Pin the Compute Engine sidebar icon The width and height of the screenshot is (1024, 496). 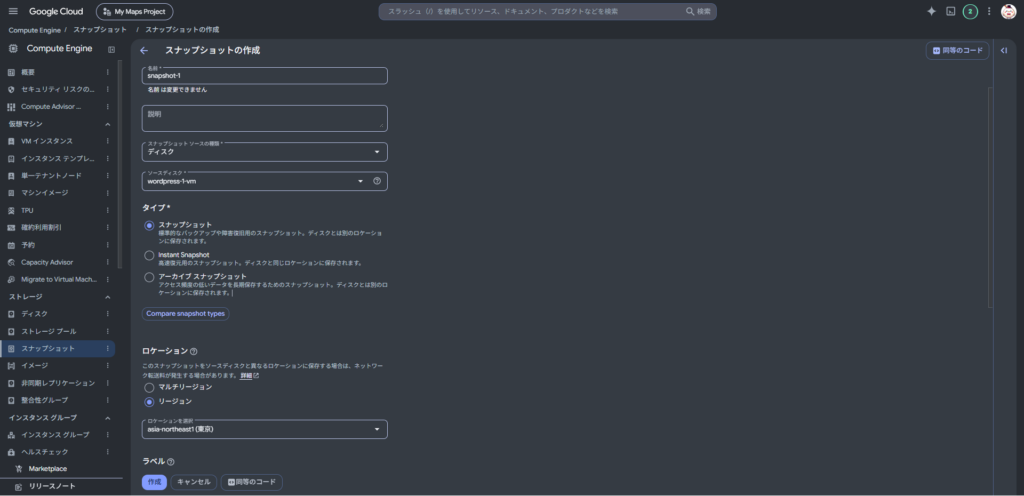click(111, 49)
